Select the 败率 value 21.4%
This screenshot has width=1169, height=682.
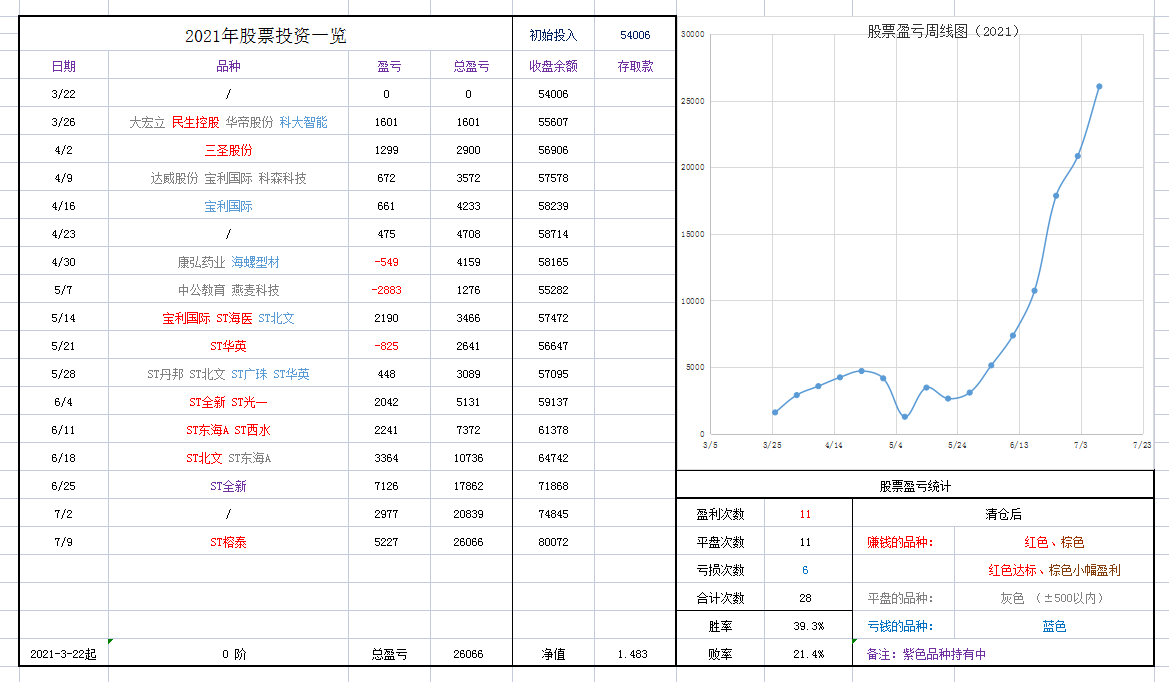point(809,654)
